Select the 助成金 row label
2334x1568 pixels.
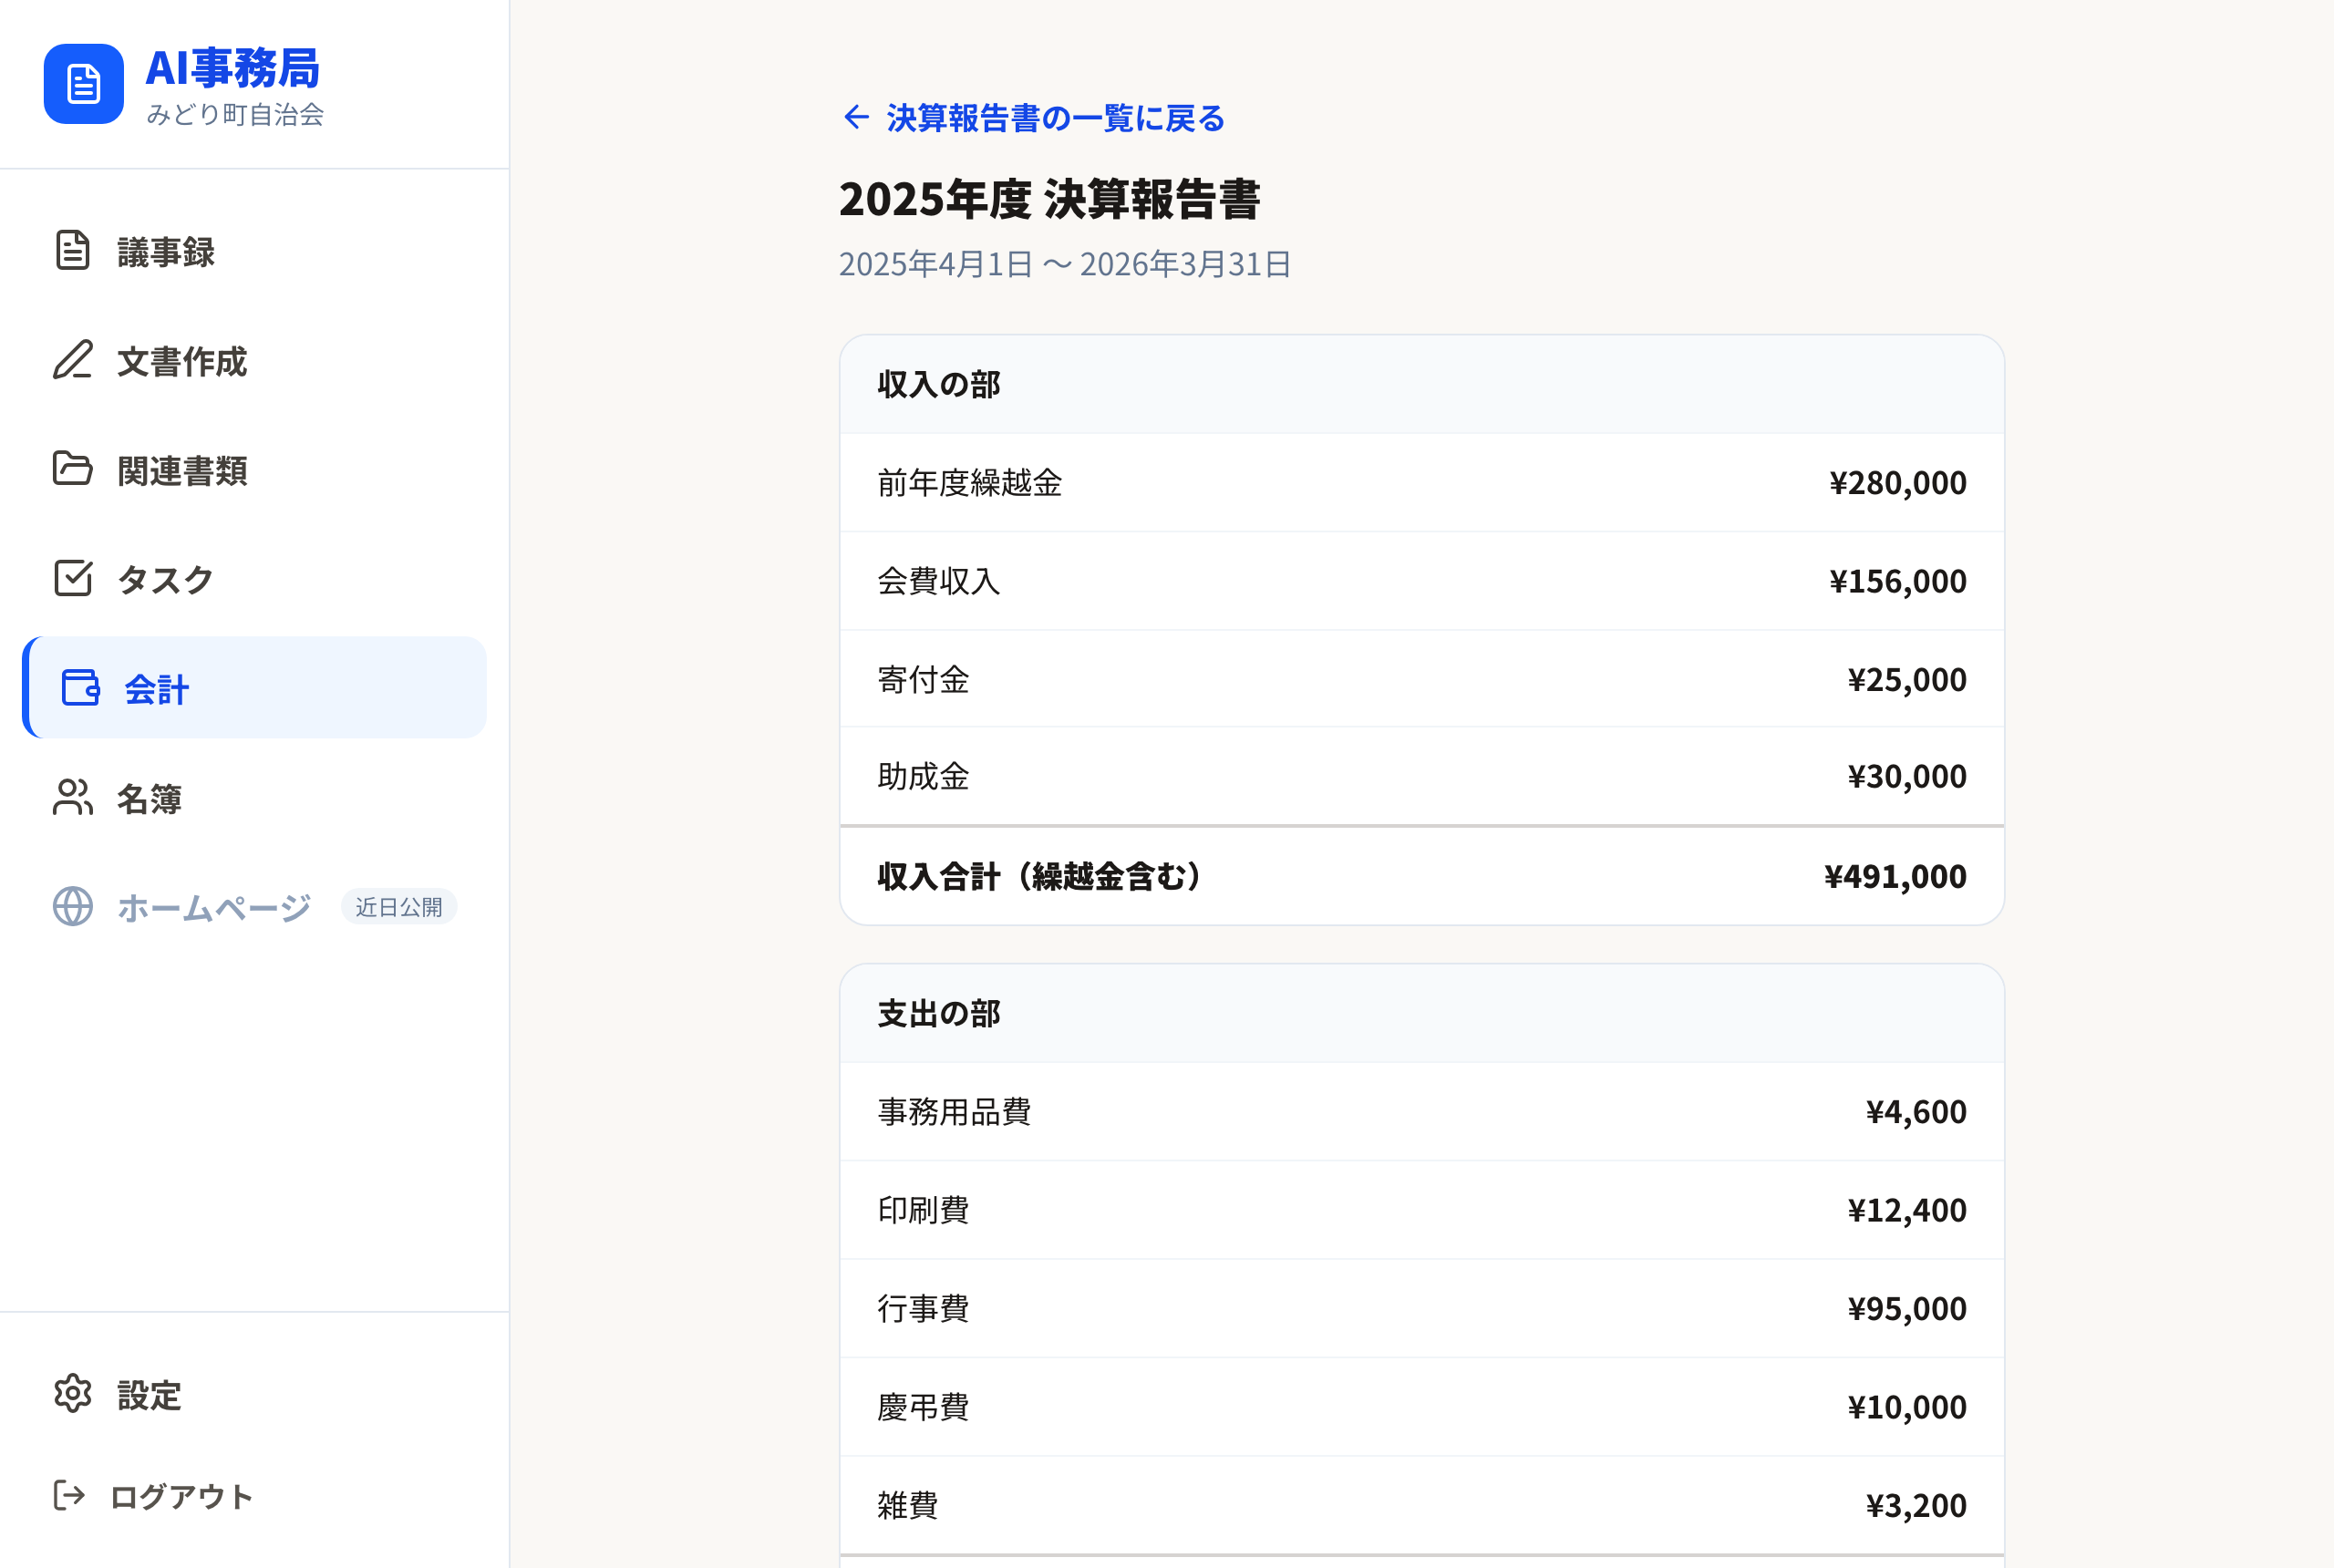pos(923,776)
